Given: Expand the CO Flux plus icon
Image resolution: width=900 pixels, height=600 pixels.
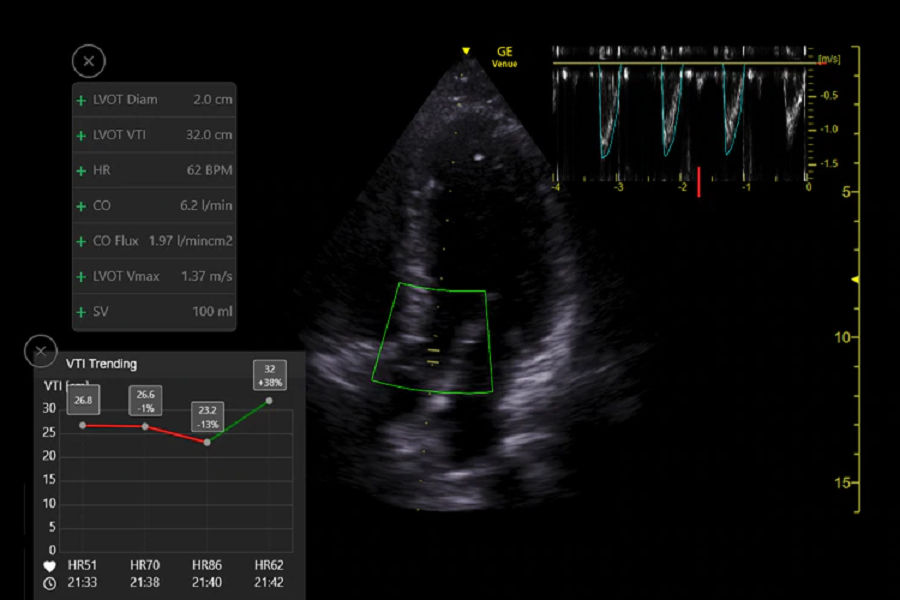Looking at the screenshot, I should pyautogui.click(x=81, y=241).
